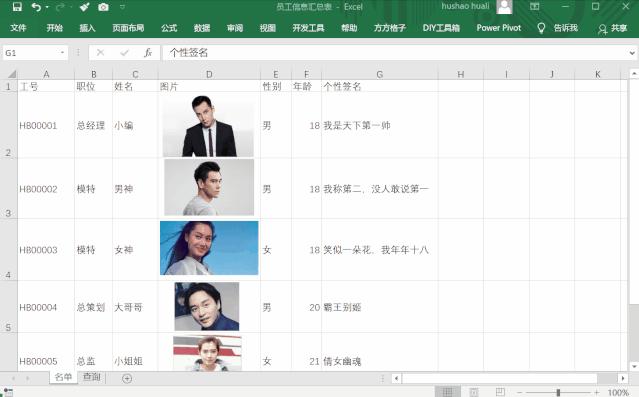Switch to the 插入 ribbon tab
This screenshot has height=397, width=639.
[x=87, y=28]
